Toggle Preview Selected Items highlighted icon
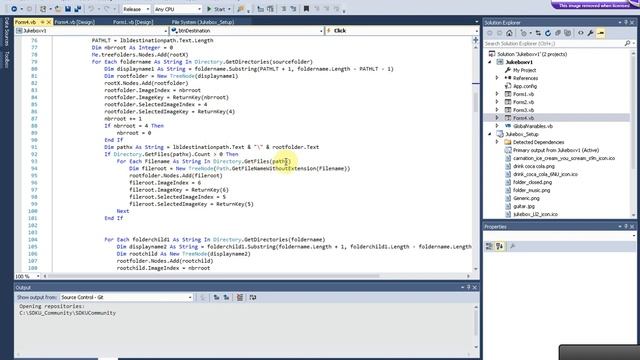Image resolution: width=640 pixels, height=360 pixels. point(600,33)
